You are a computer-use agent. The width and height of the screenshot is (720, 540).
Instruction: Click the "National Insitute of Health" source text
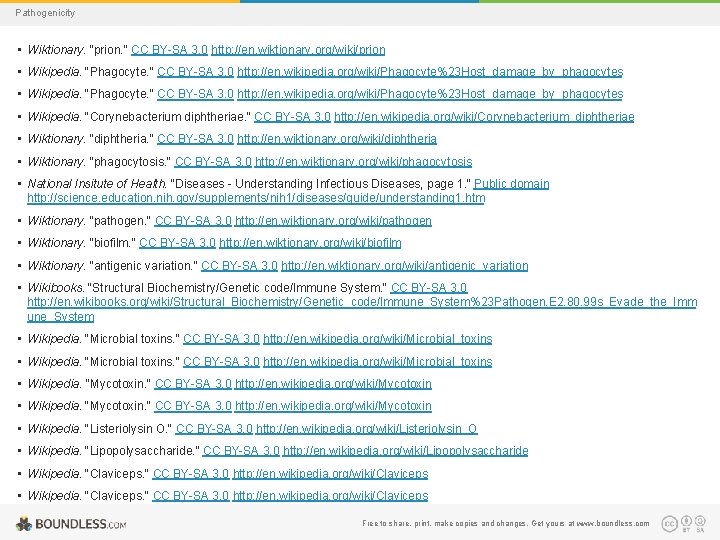pos(96,184)
